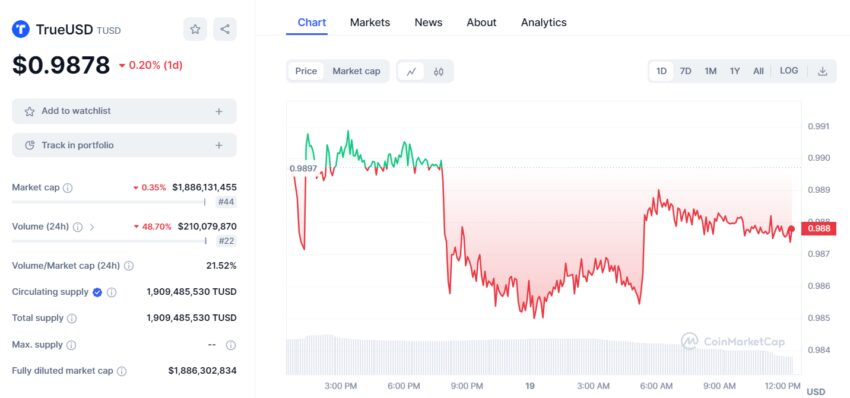The image size is (850, 398).
Task: Expand Add to watlist plus sign
Action: (219, 111)
